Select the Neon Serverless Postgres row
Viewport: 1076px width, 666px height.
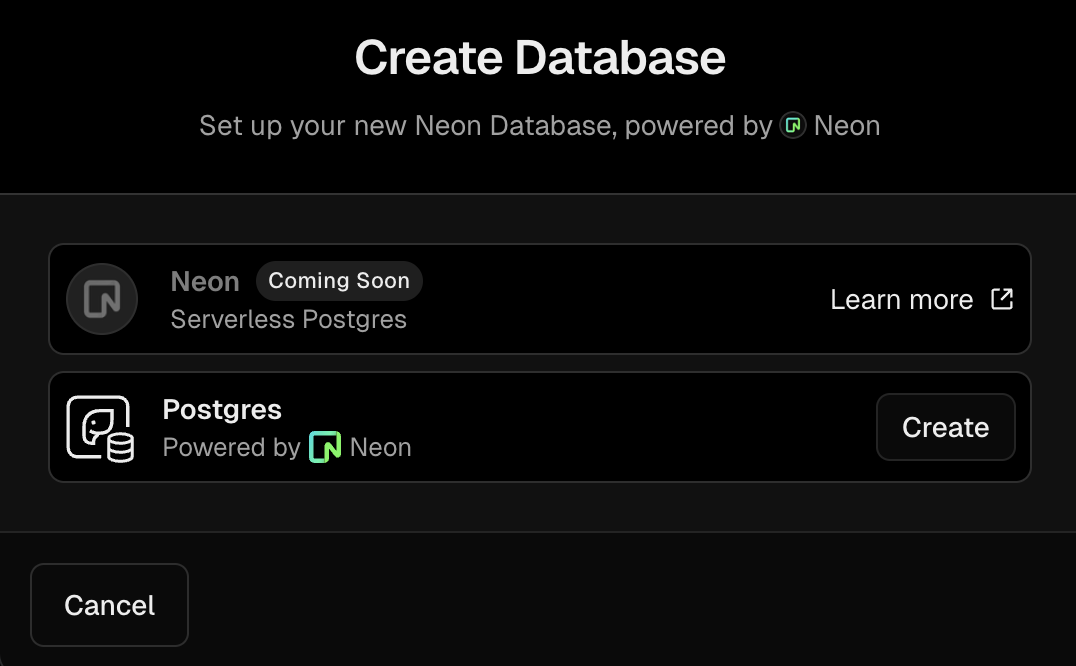pos(539,299)
